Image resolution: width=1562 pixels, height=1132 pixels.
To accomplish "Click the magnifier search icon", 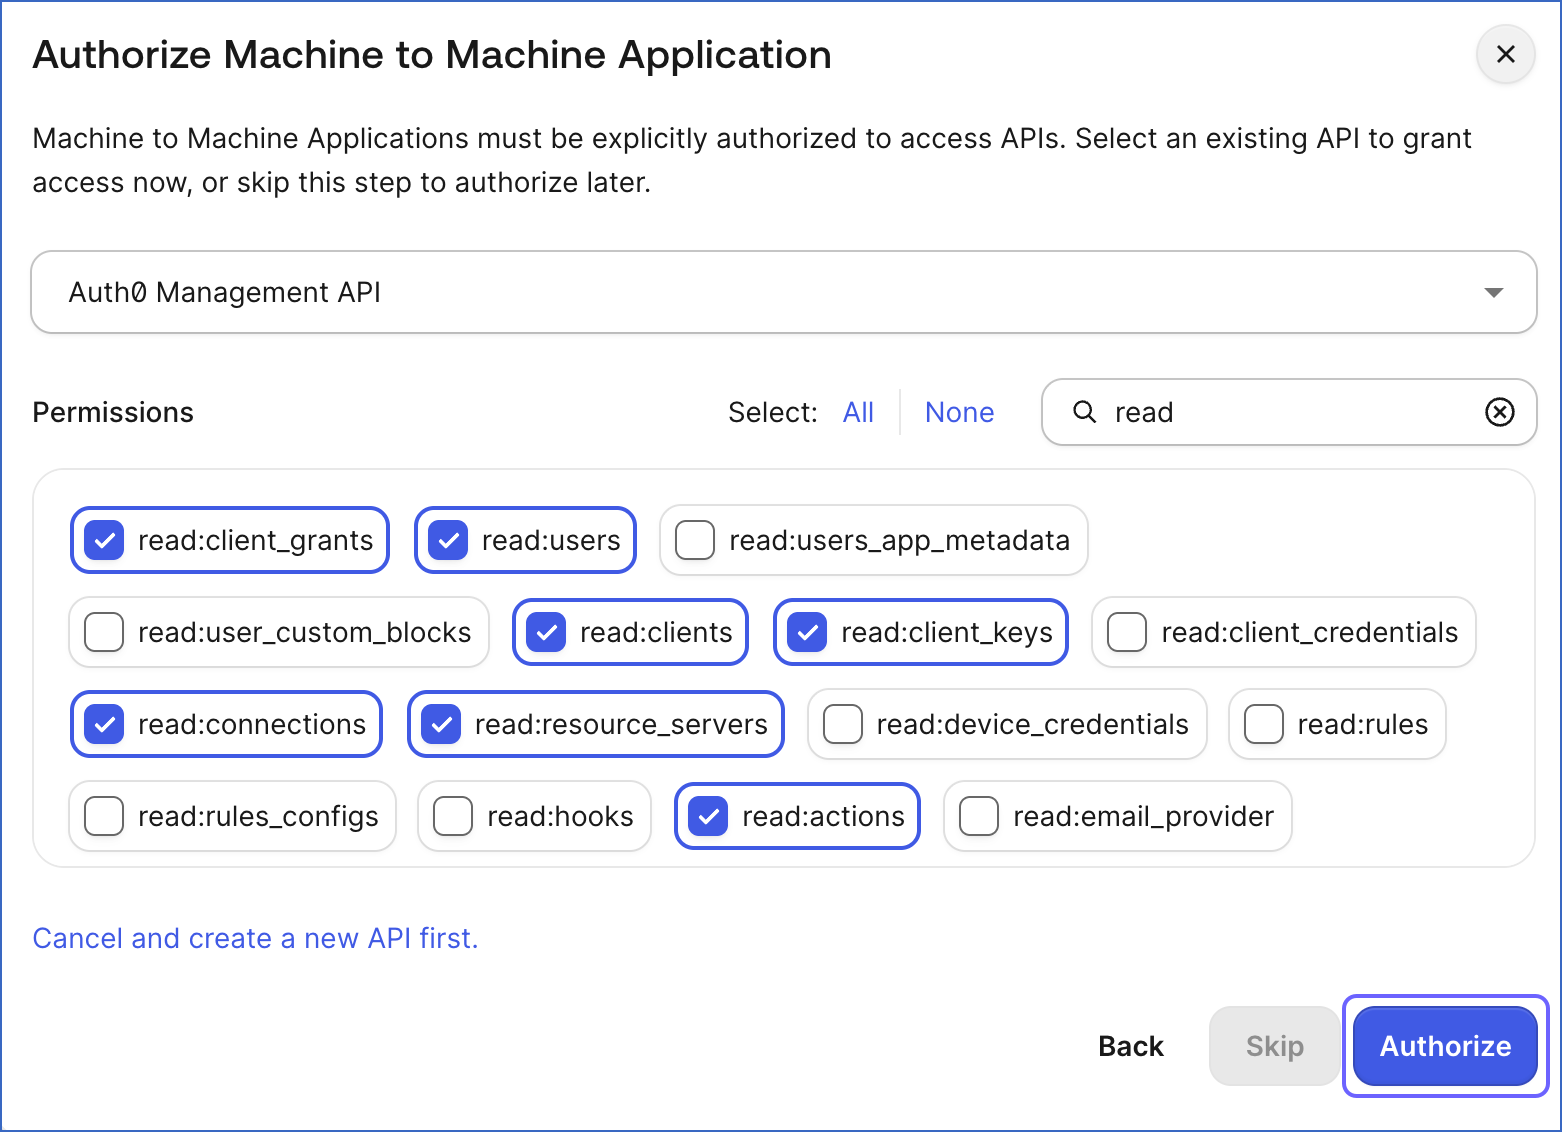I will 1084,412.
